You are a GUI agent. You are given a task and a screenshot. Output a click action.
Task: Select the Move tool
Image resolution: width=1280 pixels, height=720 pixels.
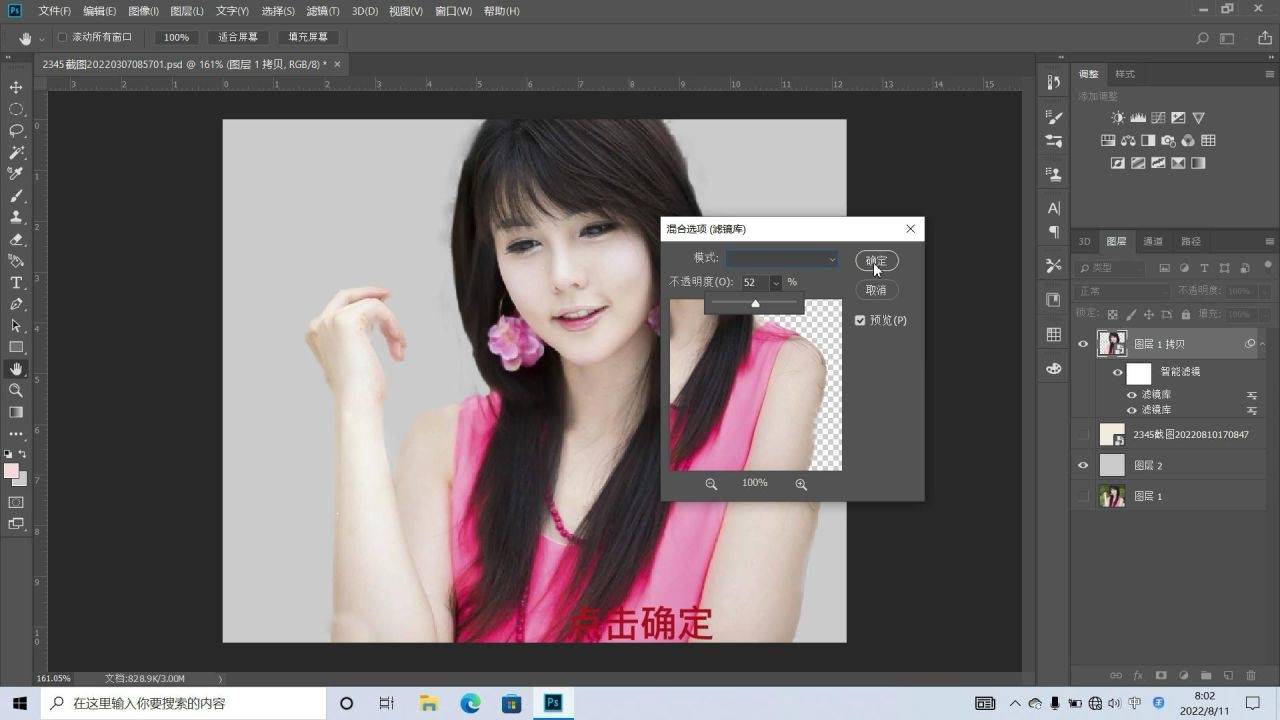coord(16,88)
